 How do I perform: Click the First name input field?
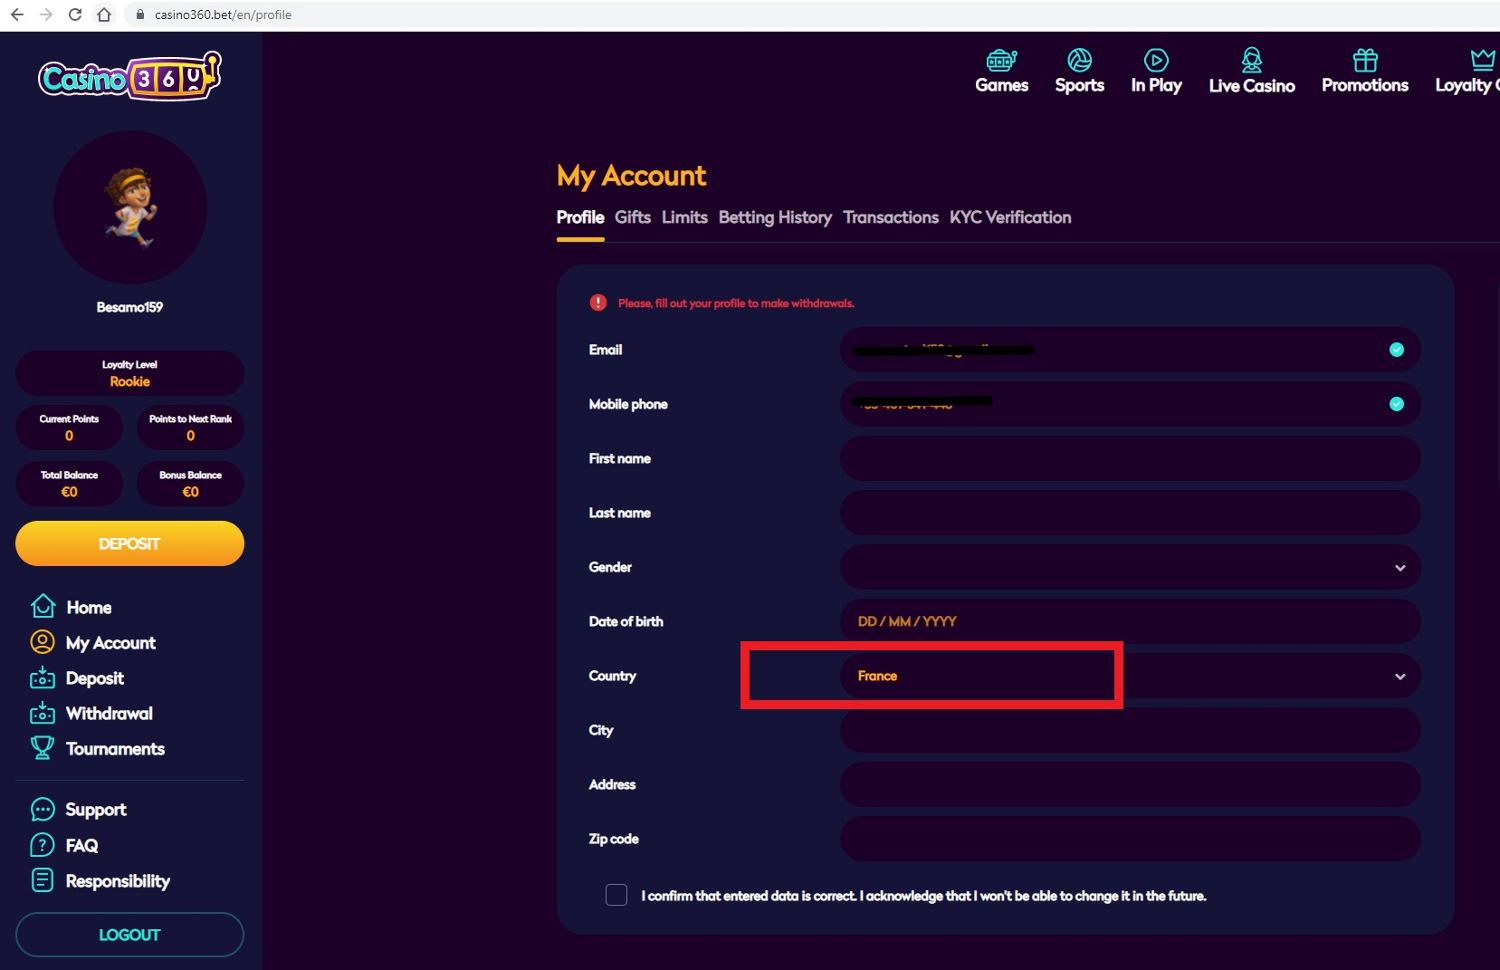(1130, 459)
